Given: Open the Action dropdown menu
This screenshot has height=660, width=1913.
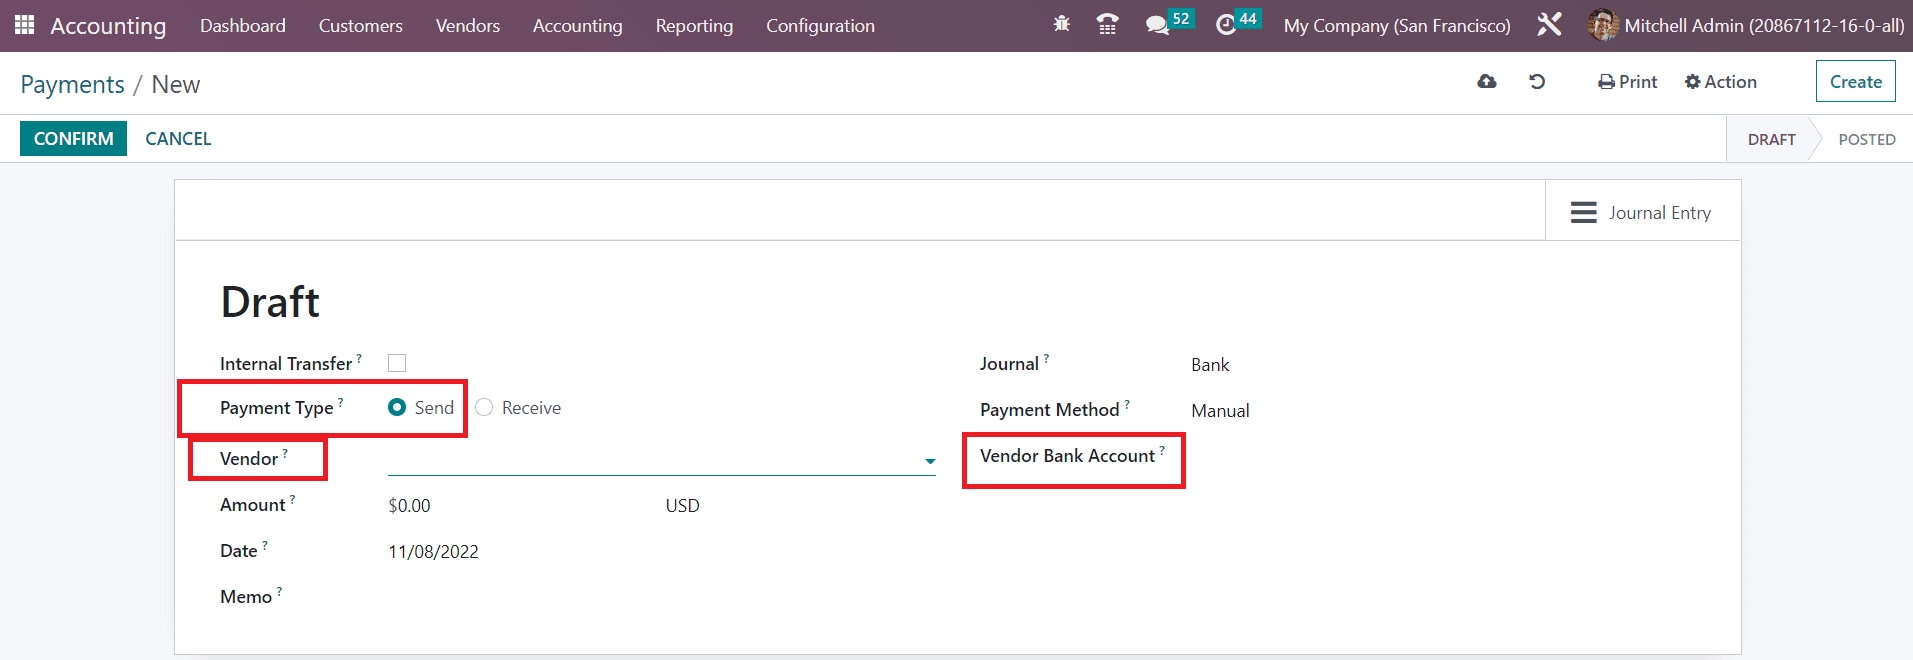Looking at the screenshot, I should click(x=1720, y=82).
